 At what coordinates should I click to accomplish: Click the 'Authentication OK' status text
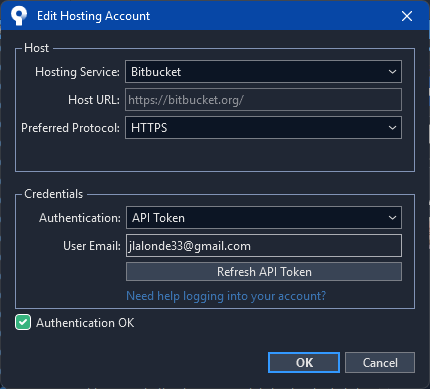point(85,323)
